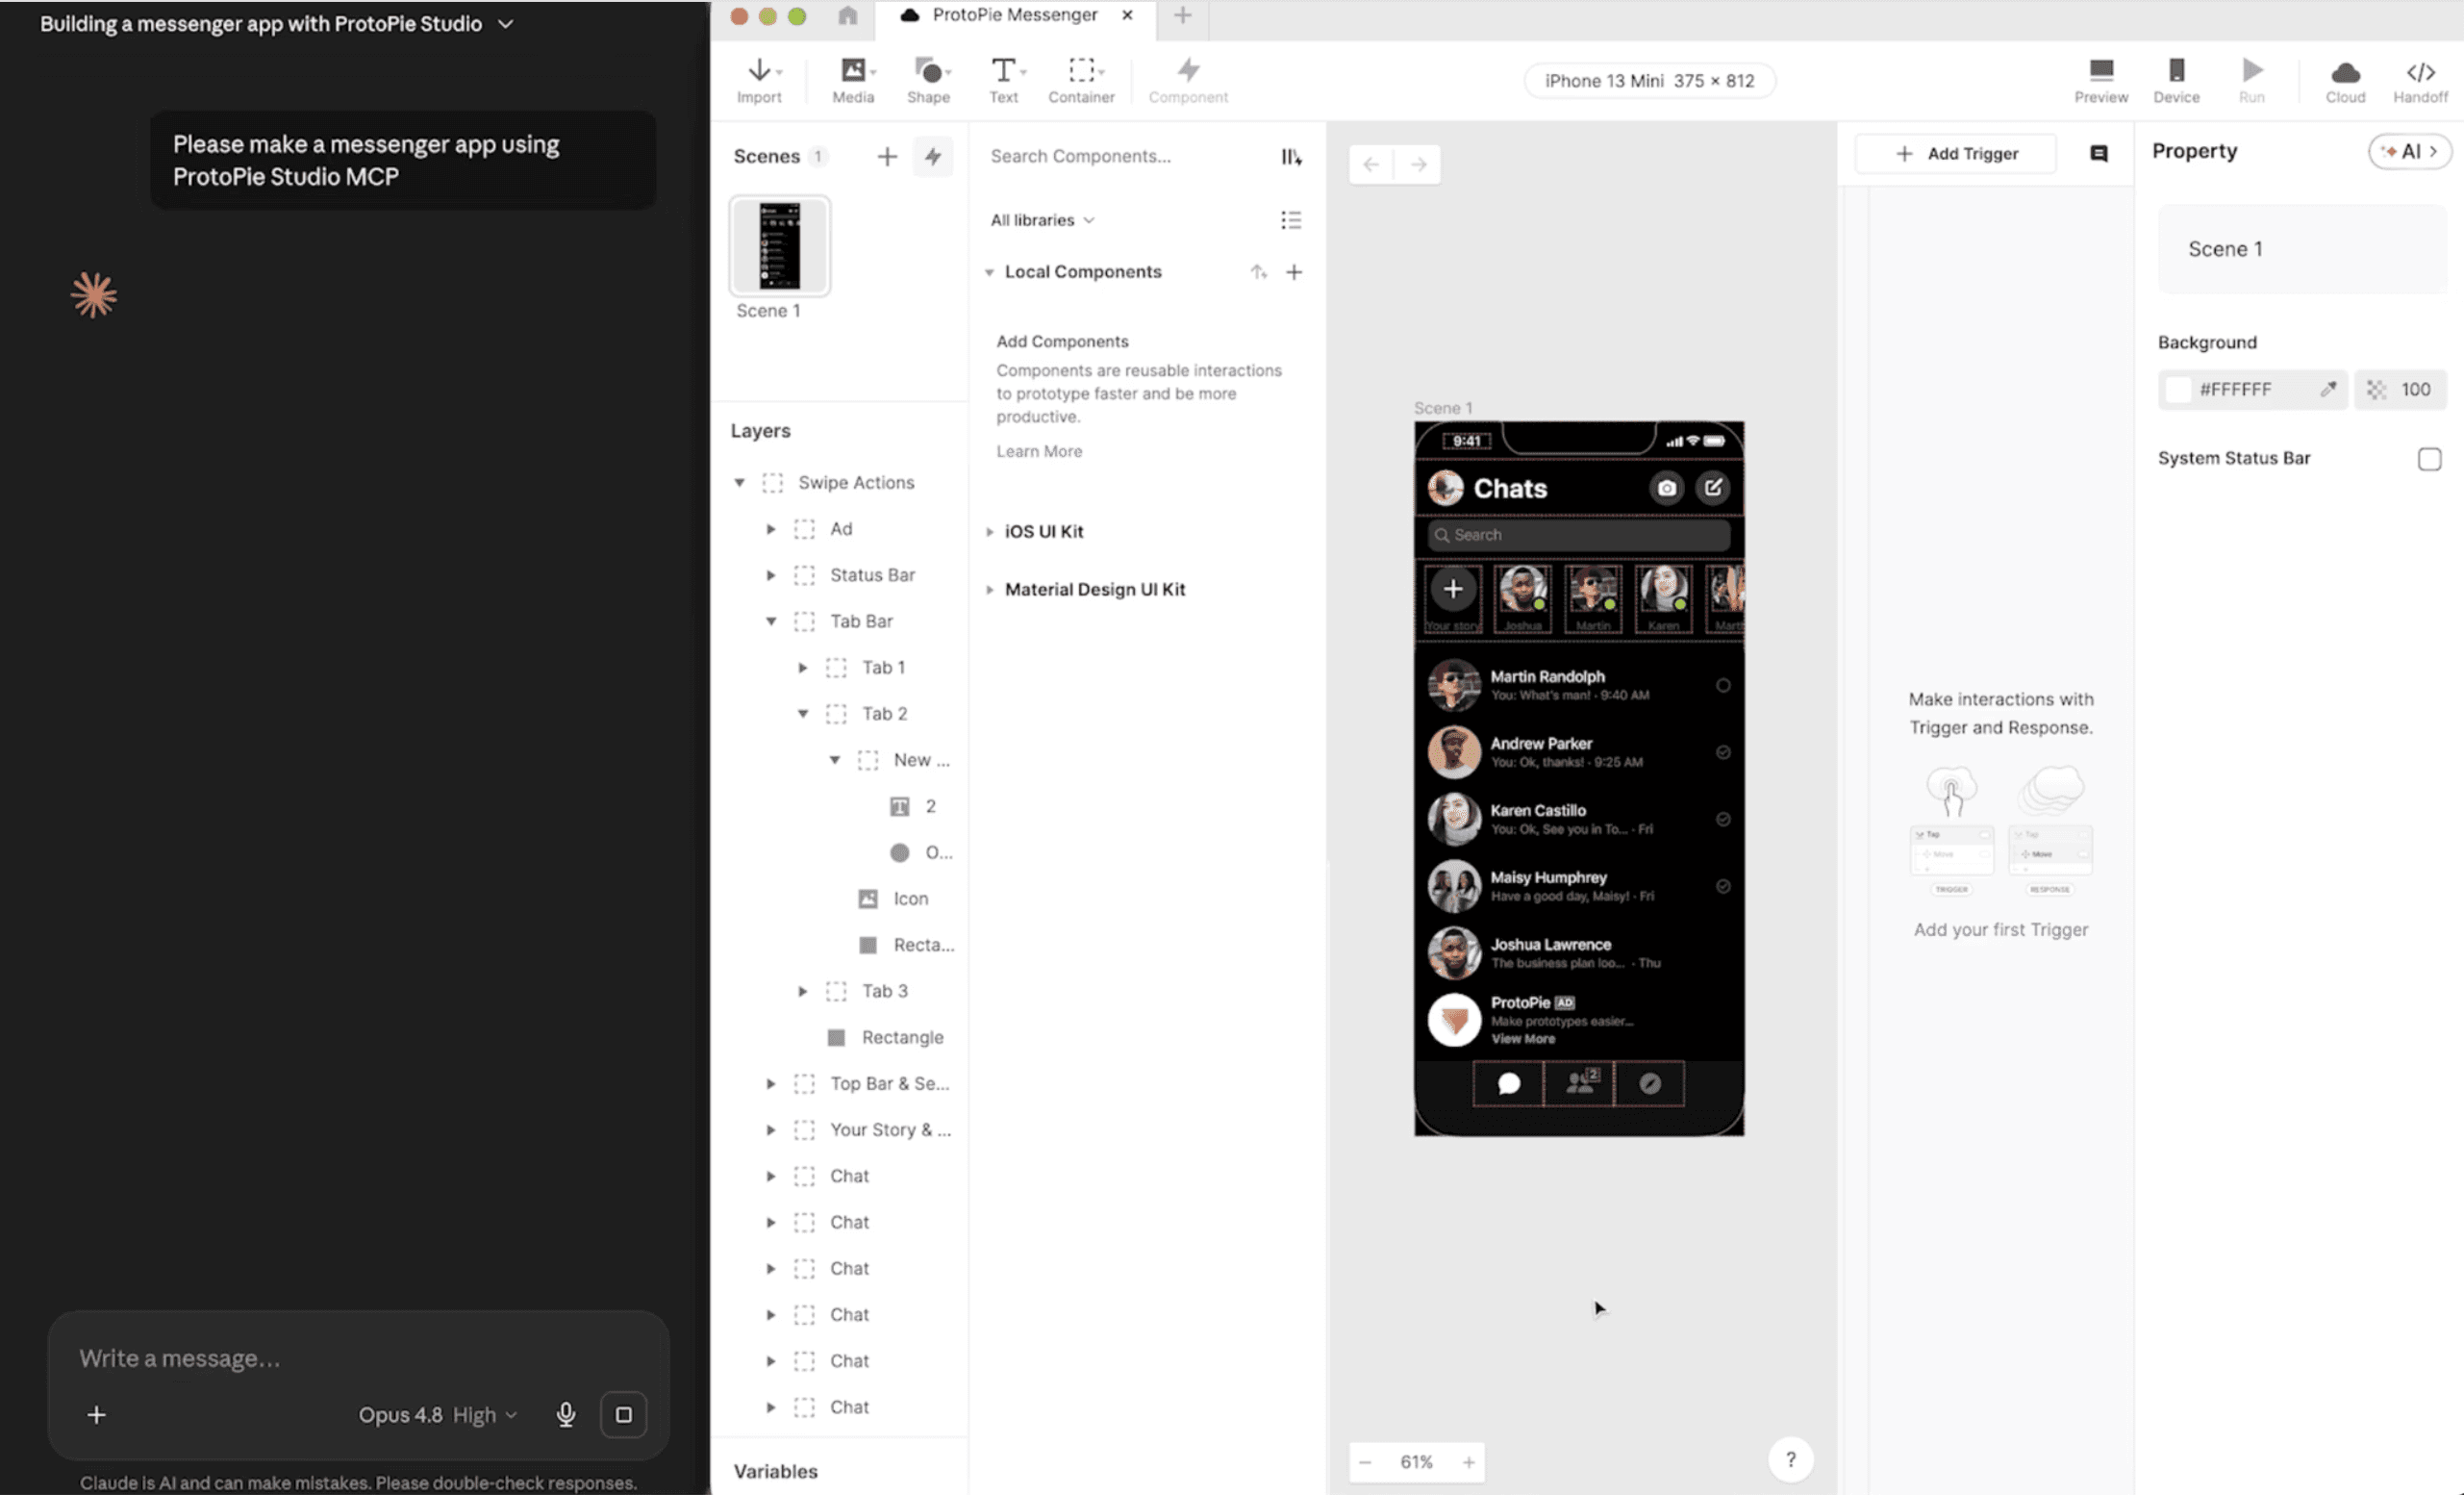Select the Shape tool
Viewport: 2464px width, 1495px height.
click(x=928, y=80)
